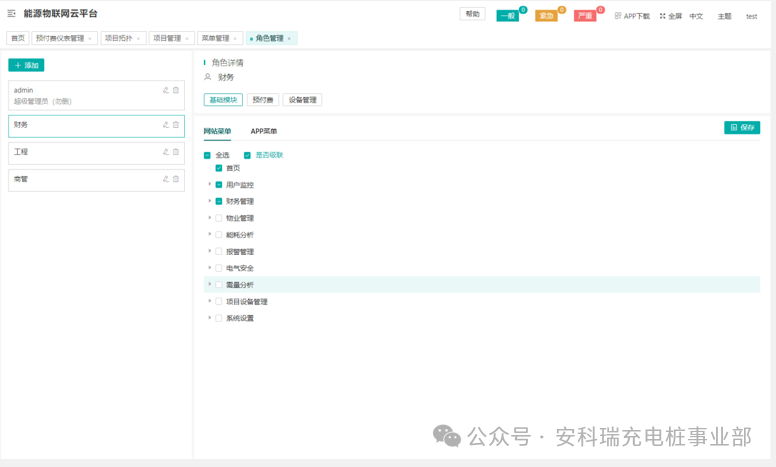Switch to the 首页 page tab
776x467 pixels.
(18, 38)
